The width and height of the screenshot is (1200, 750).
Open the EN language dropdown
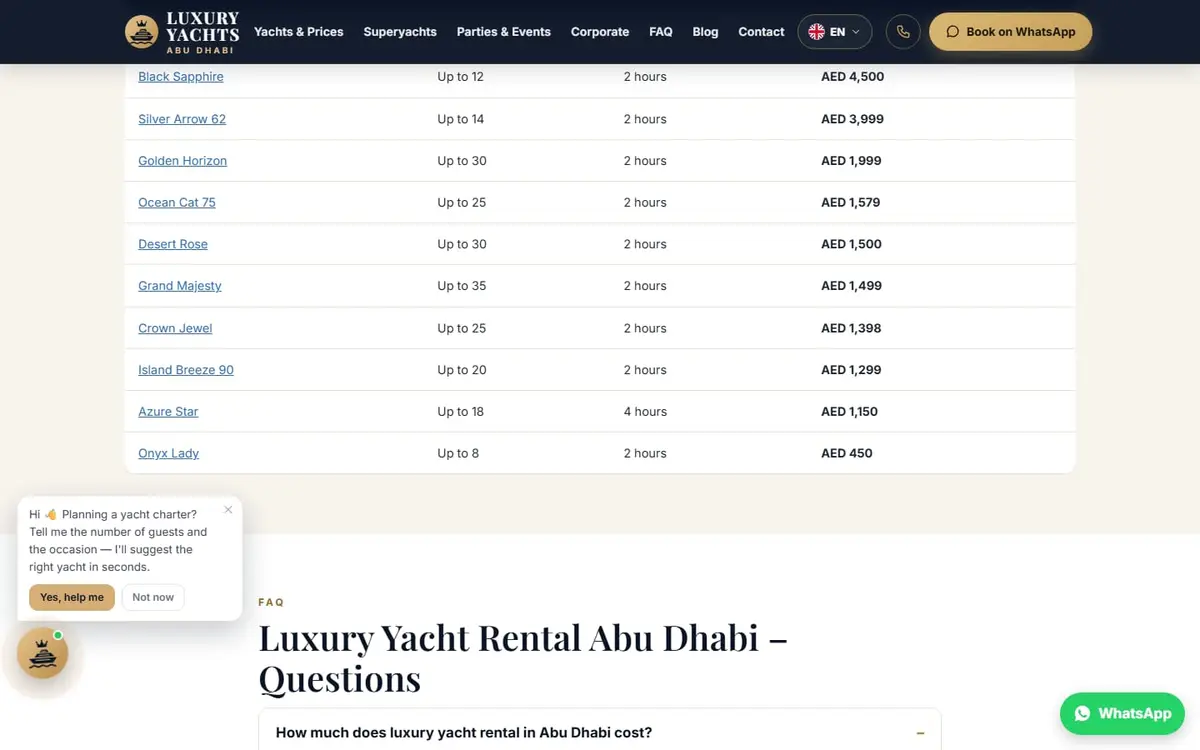[835, 32]
